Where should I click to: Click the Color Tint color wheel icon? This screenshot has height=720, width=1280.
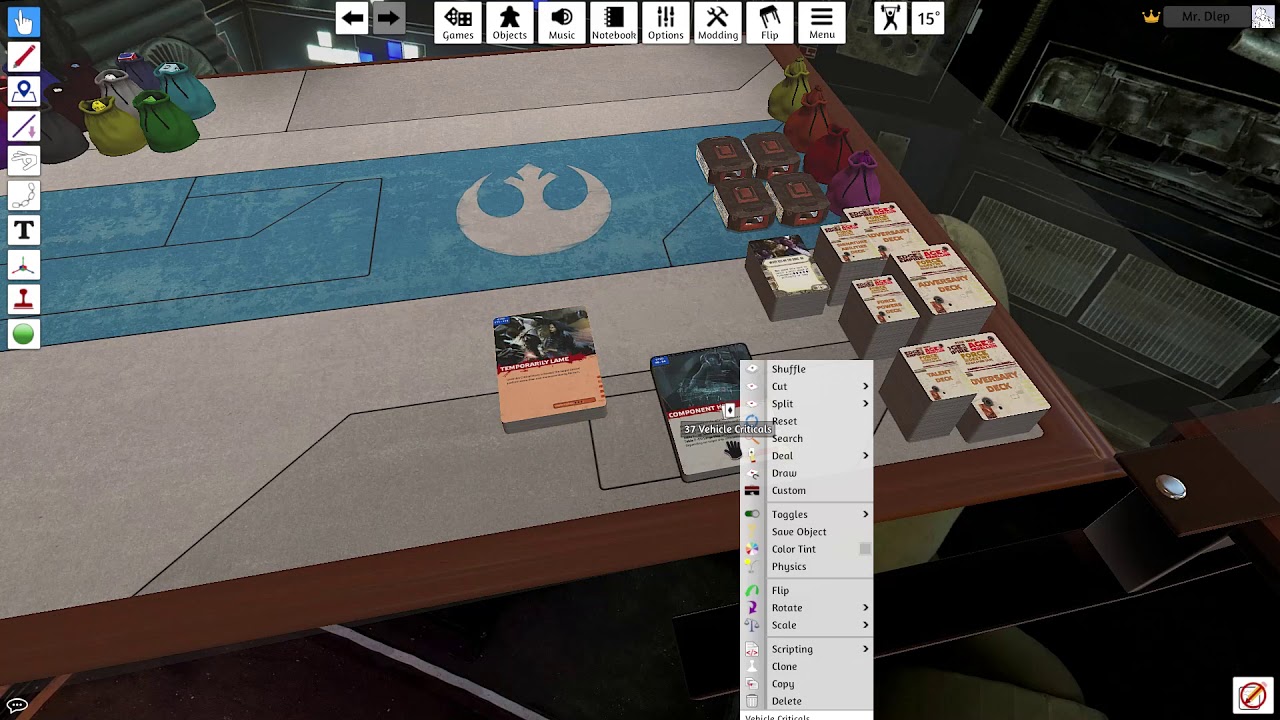click(x=752, y=549)
